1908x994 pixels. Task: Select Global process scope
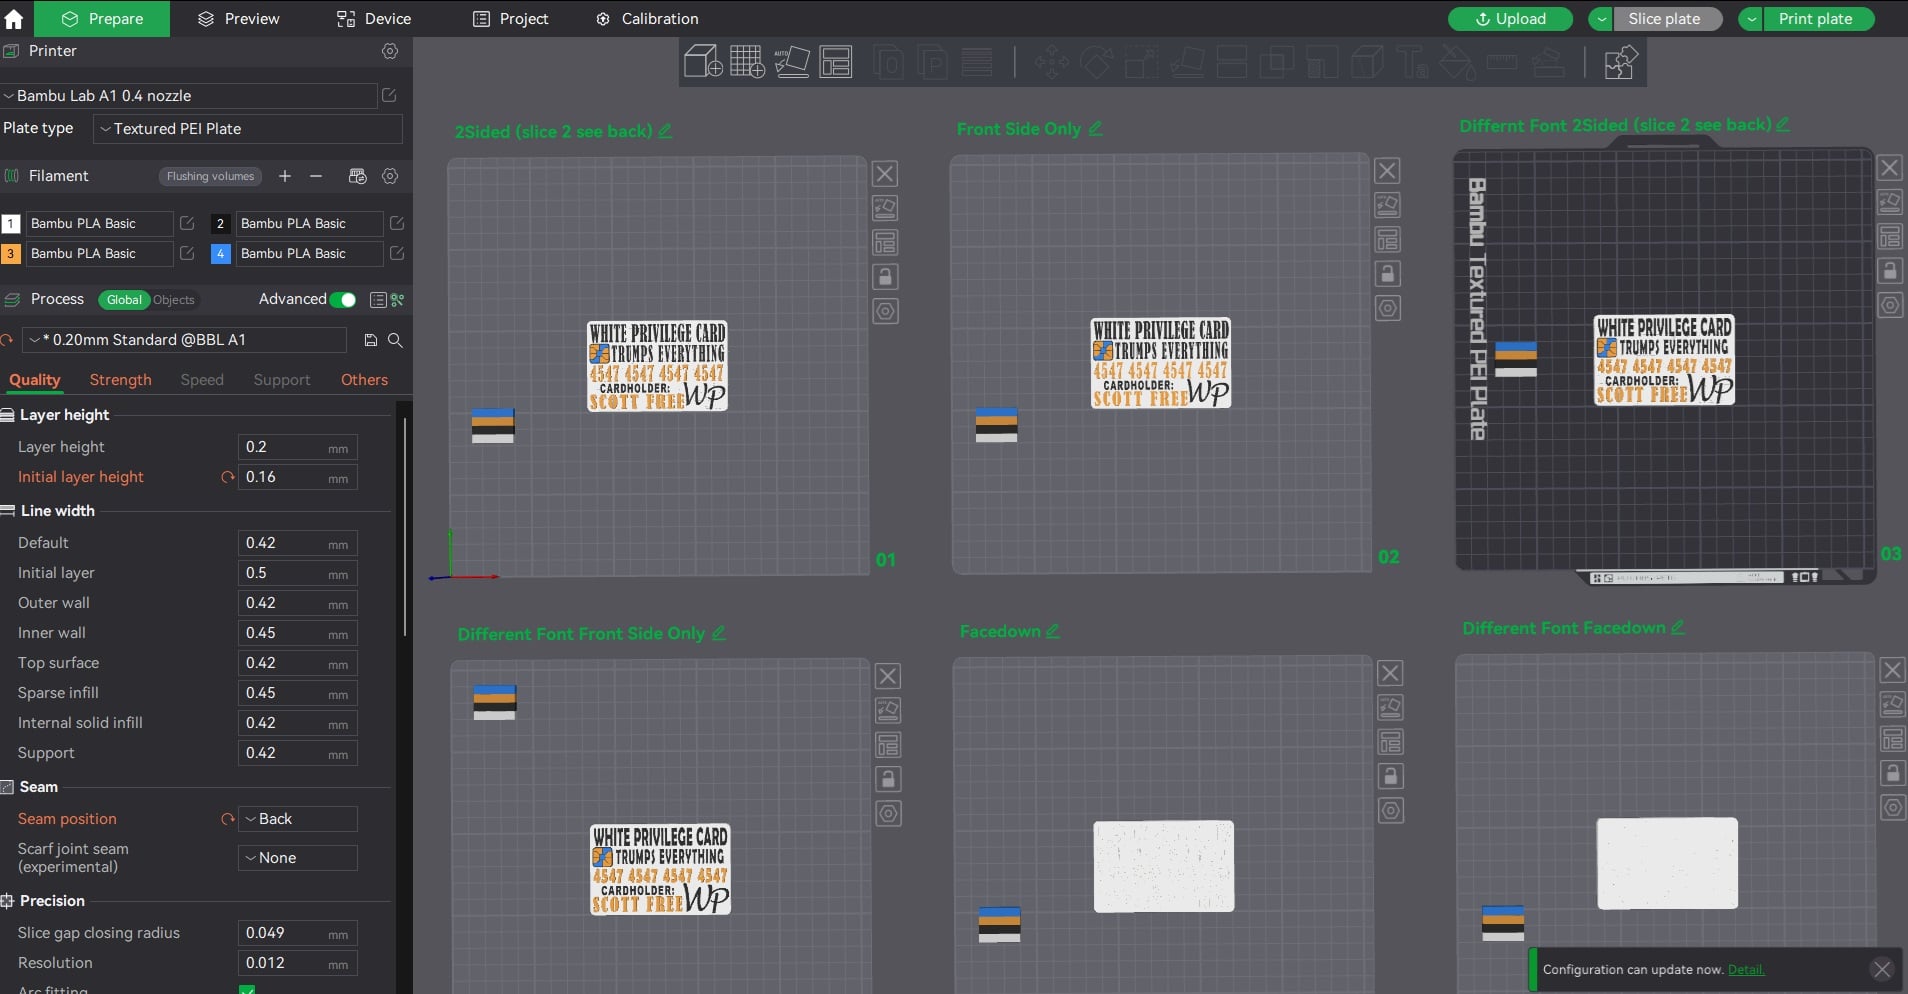[124, 300]
